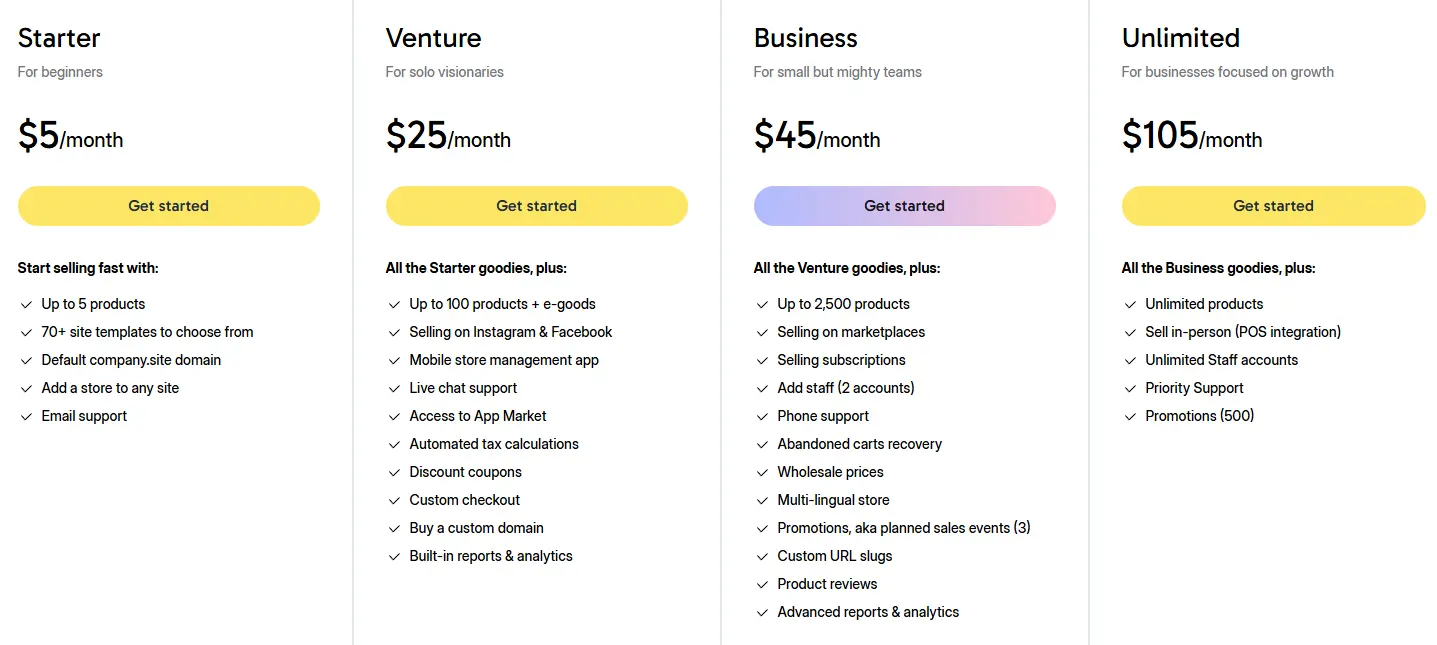Click checkmark beside Live chat support
The height and width of the screenshot is (645, 1437).
coord(394,389)
